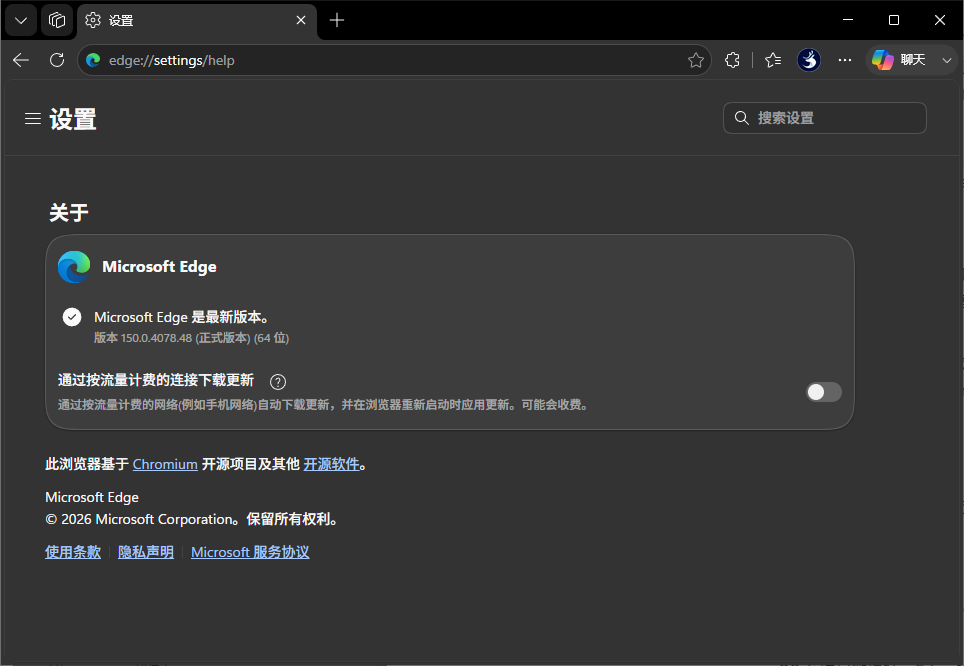Viewport: 964px width, 666px height.
Task: Click the text Microsoft Edge 是最新版本。
Action: (x=181, y=317)
